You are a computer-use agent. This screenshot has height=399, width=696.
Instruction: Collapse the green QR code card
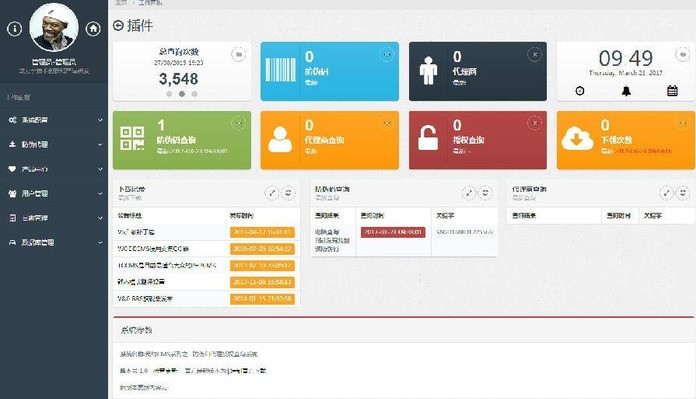pos(239,123)
